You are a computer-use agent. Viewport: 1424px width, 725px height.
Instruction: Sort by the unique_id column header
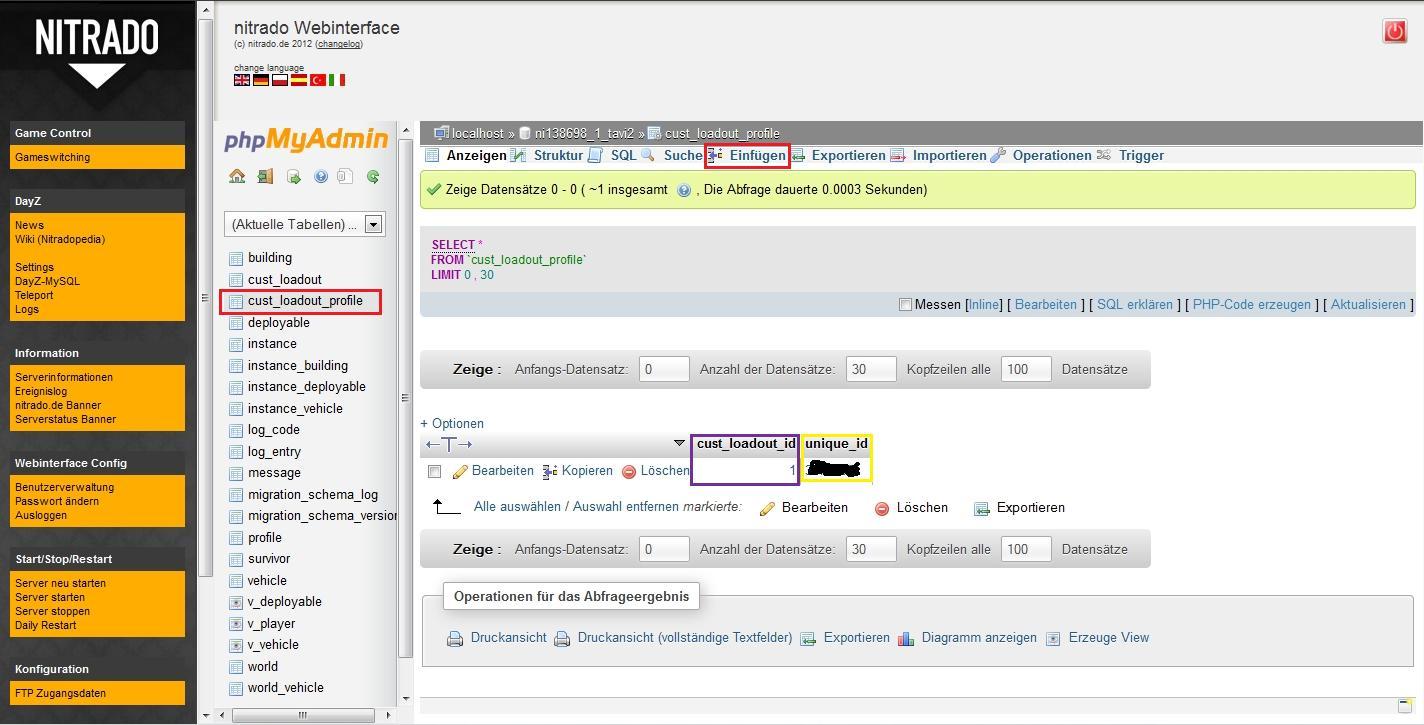836,444
